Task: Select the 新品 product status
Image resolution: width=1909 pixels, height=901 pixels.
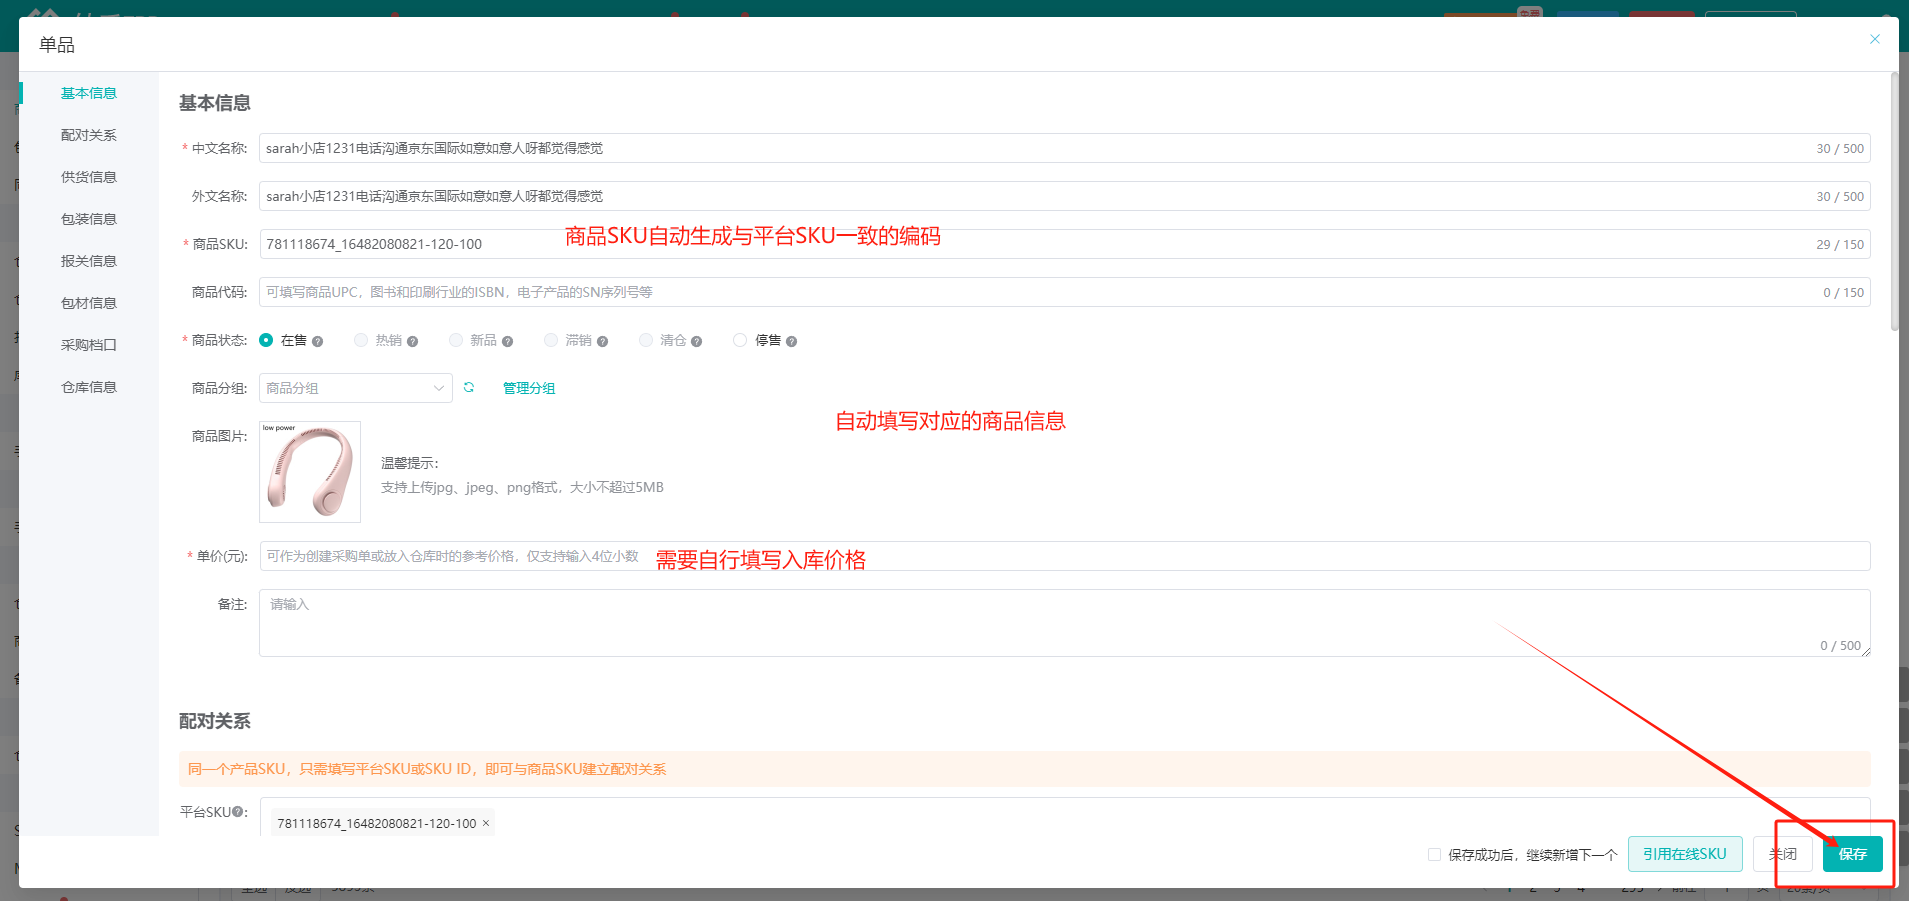Action: [x=456, y=340]
